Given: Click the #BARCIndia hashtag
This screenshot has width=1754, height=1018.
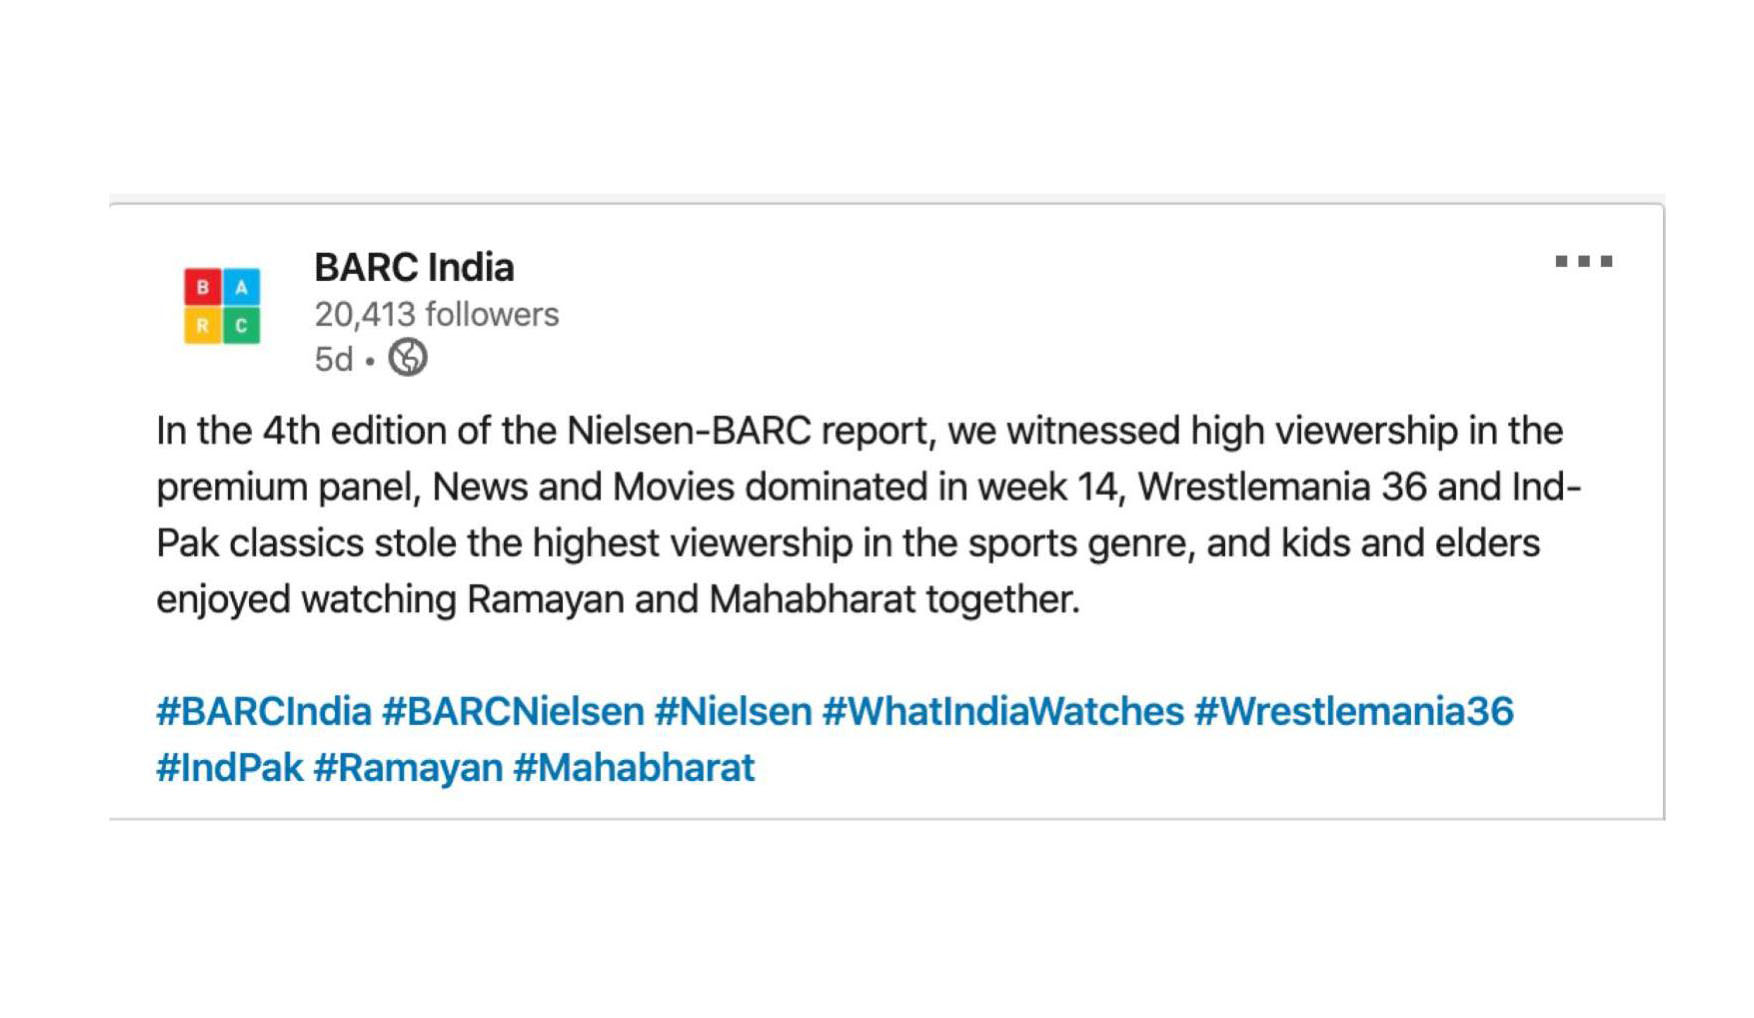Looking at the screenshot, I should [x=264, y=711].
